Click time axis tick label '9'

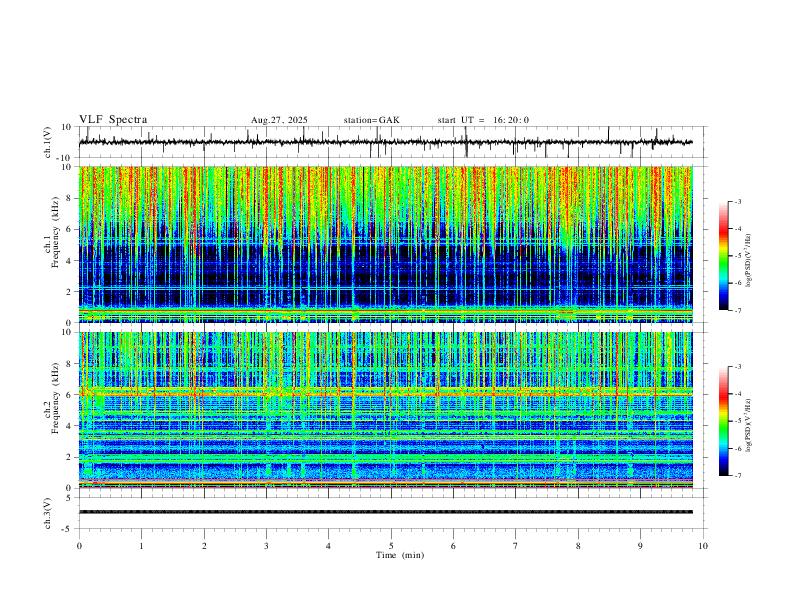pos(640,546)
